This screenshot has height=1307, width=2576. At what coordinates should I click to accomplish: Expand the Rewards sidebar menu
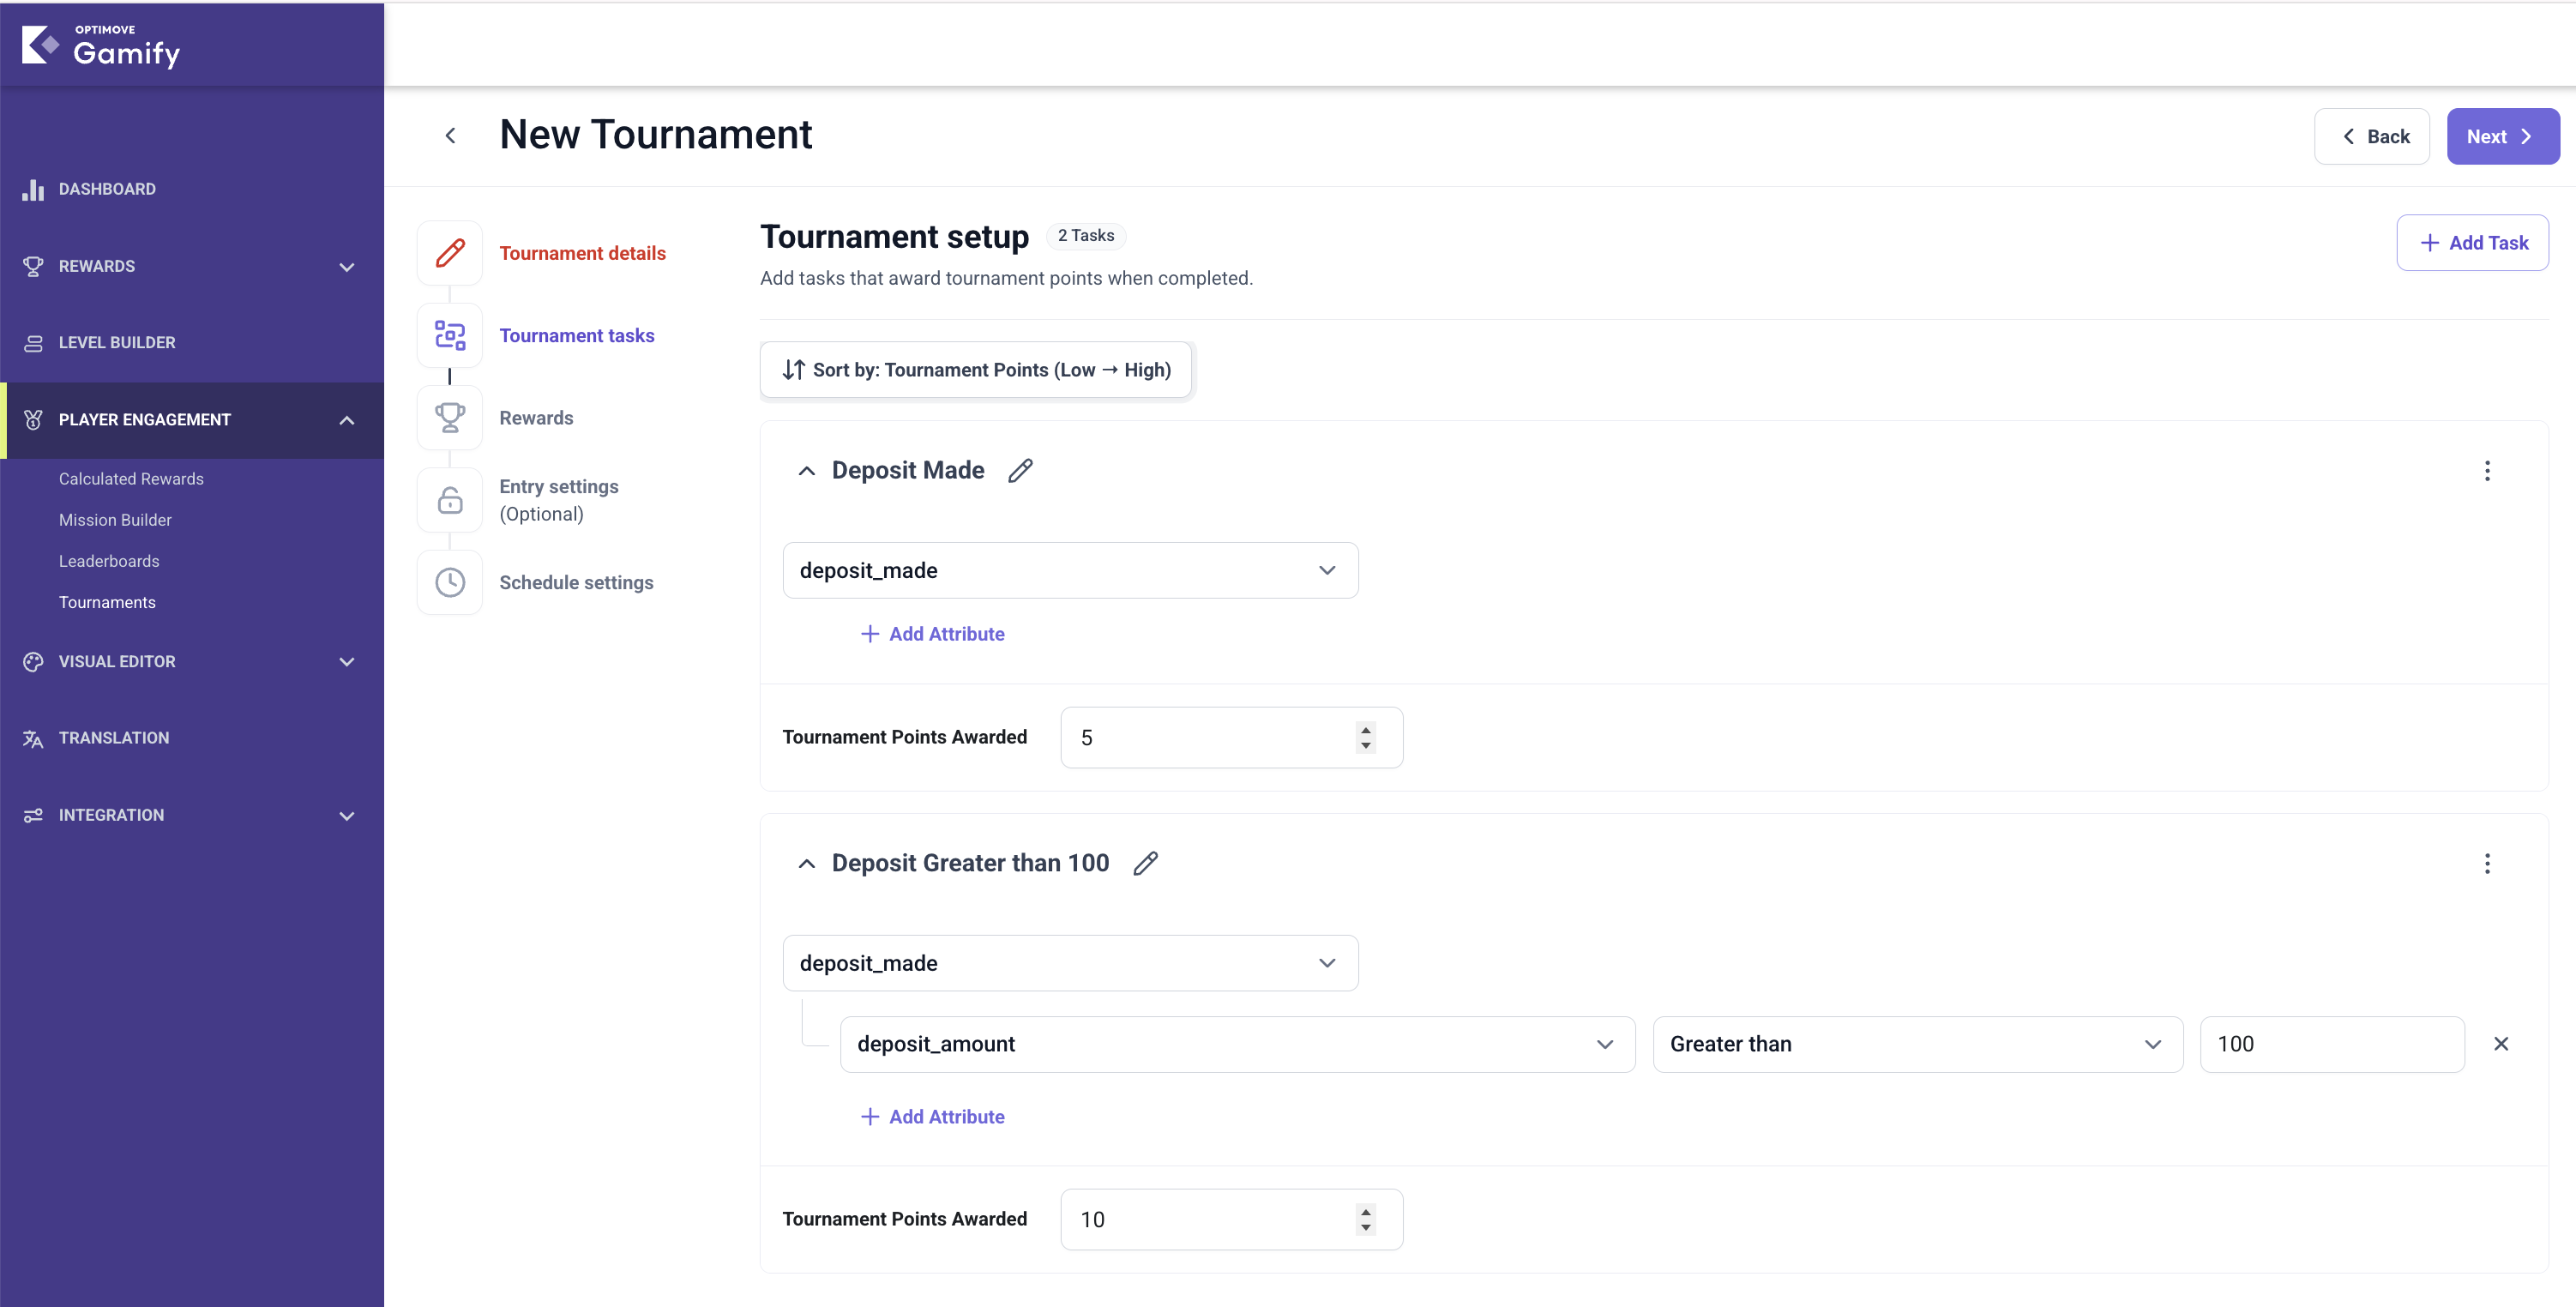coord(347,267)
